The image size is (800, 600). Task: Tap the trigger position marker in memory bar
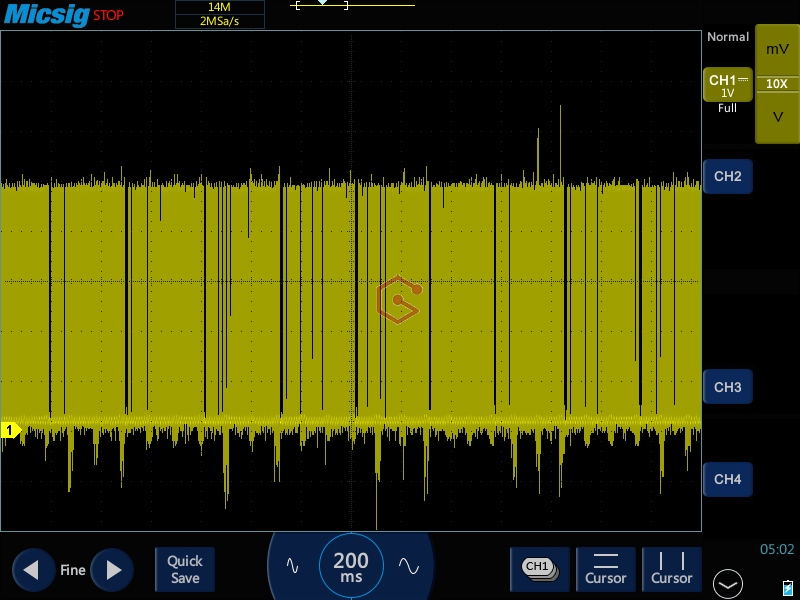click(x=322, y=3)
